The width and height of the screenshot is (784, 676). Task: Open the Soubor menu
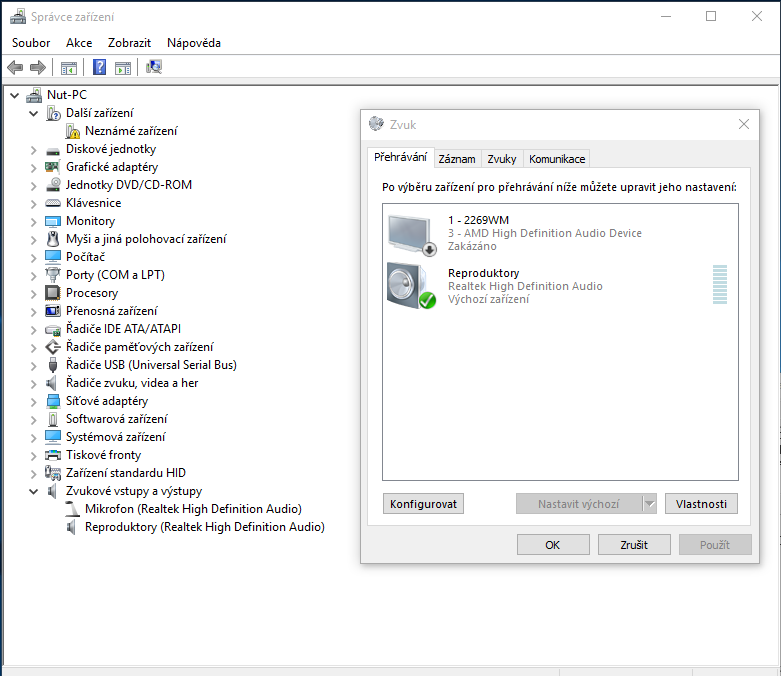(x=31, y=43)
